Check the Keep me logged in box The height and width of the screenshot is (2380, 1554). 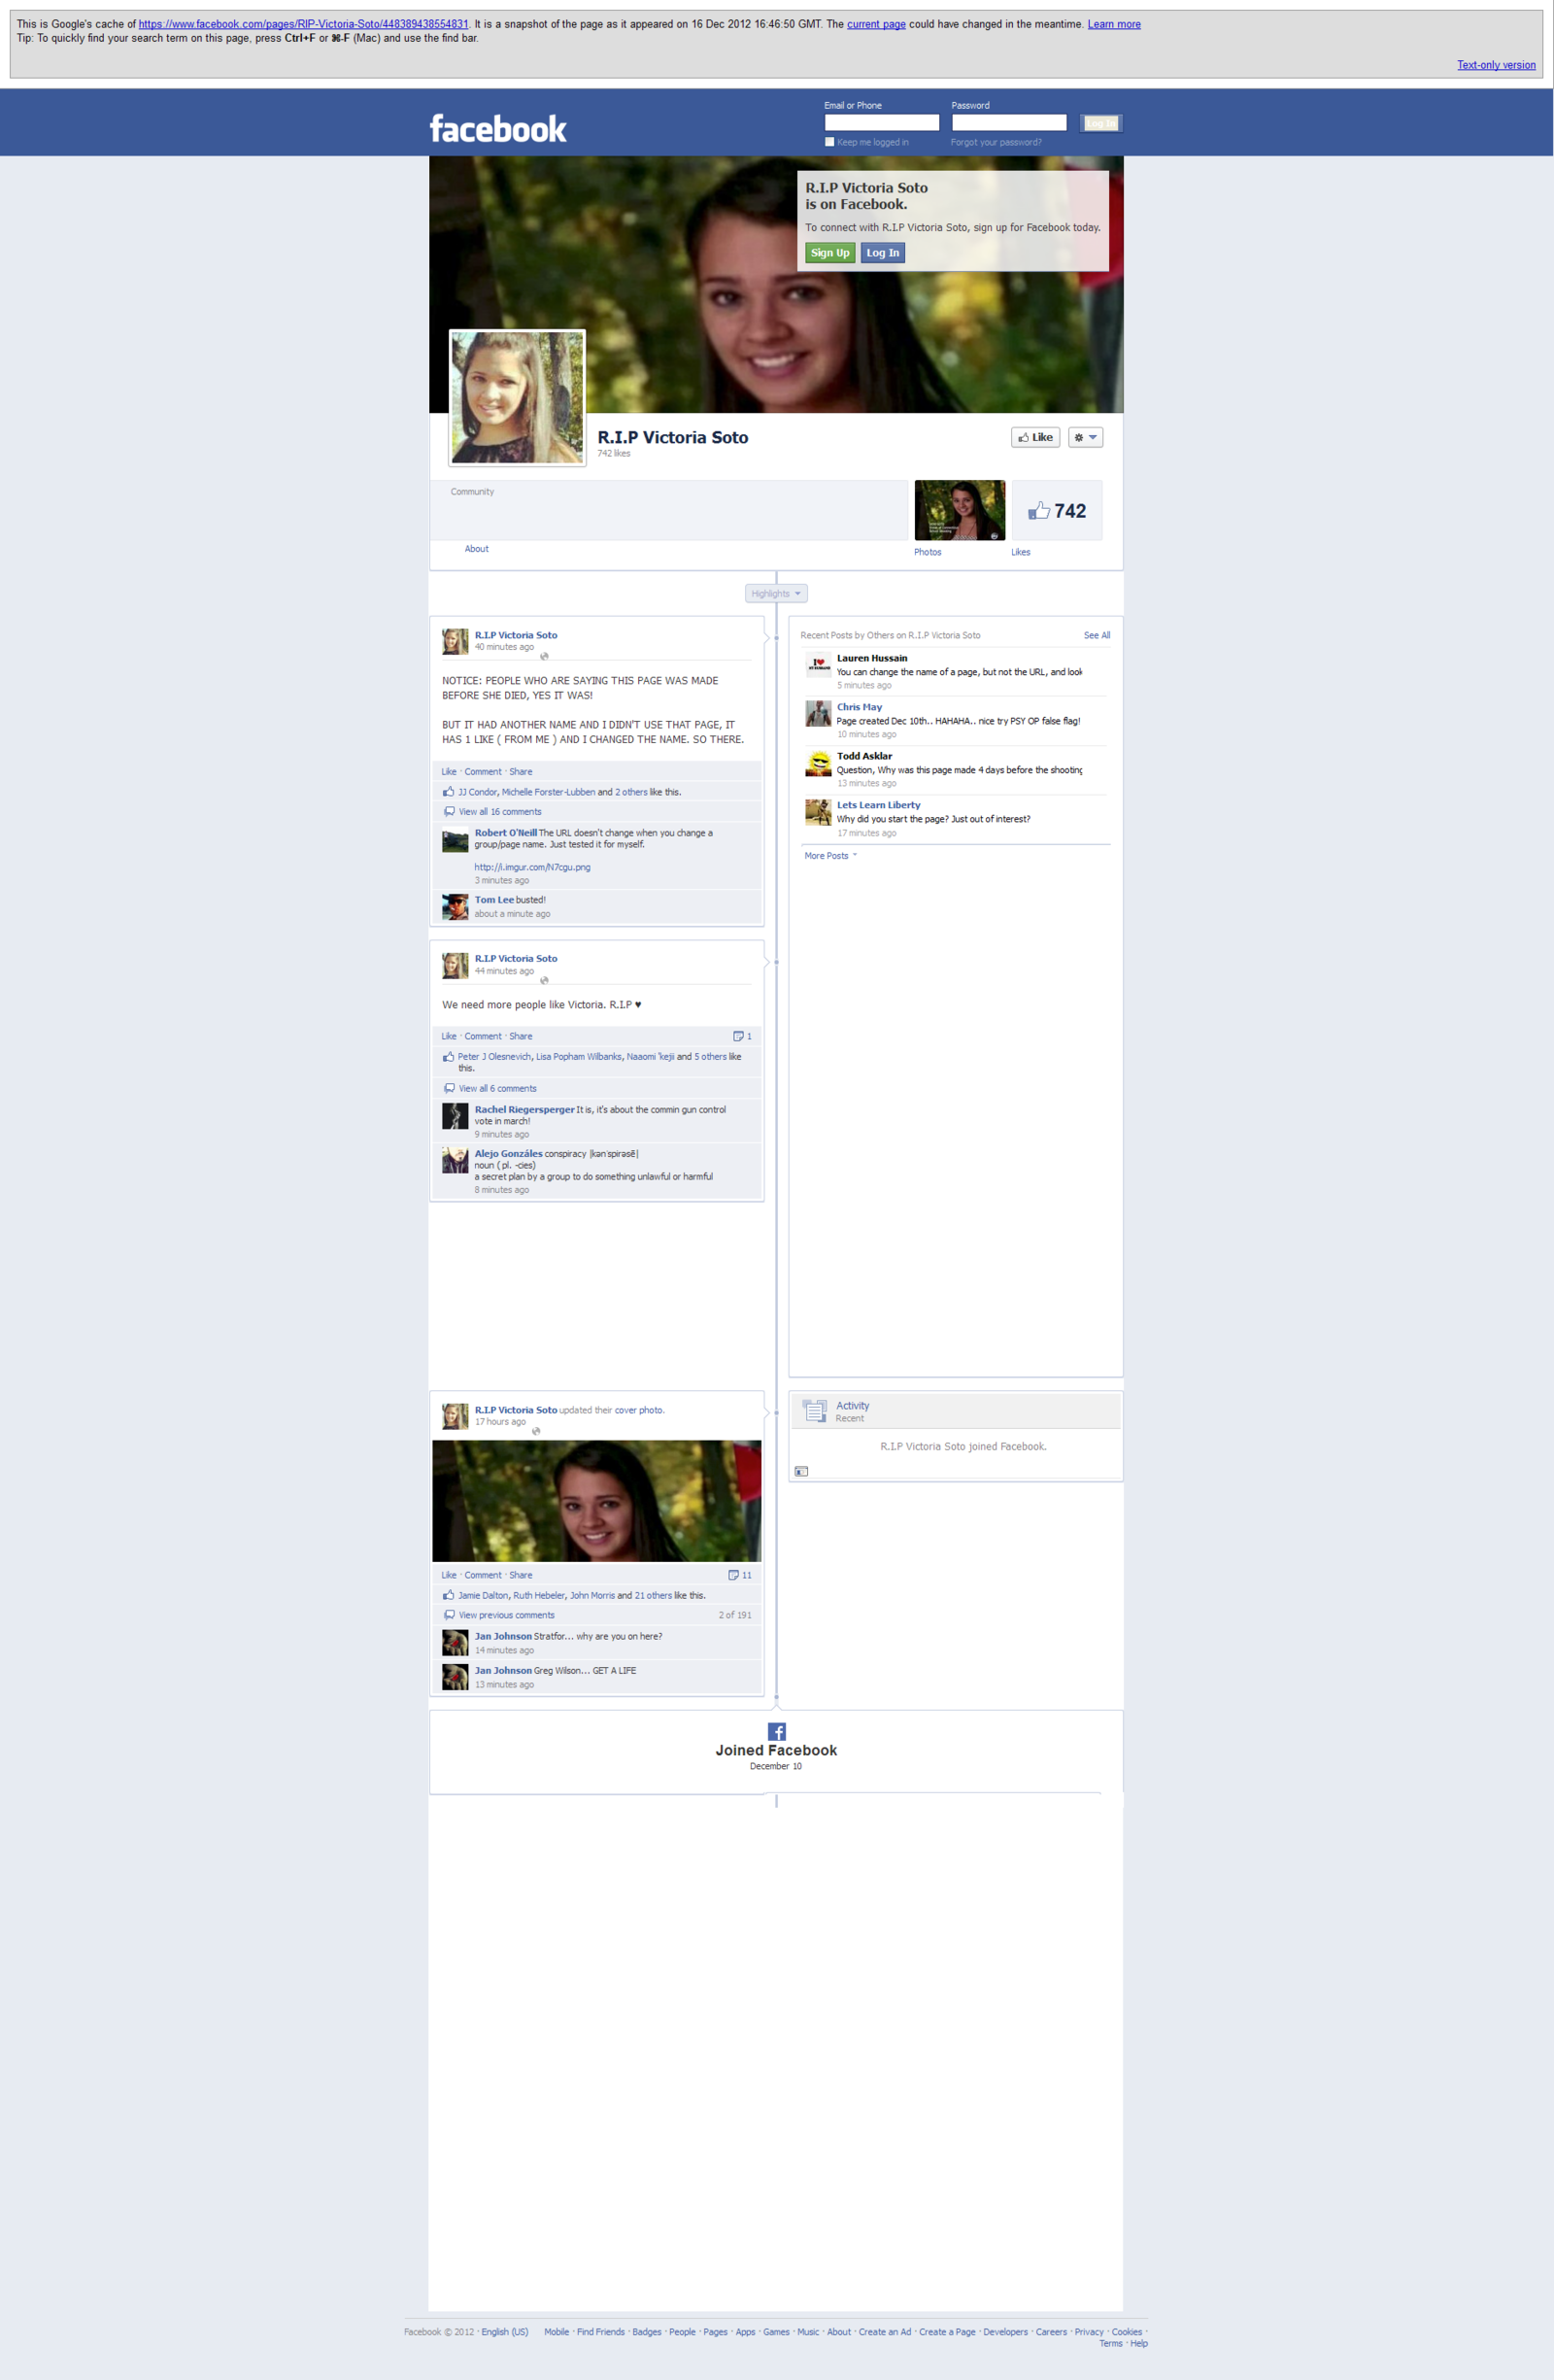click(829, 142)
